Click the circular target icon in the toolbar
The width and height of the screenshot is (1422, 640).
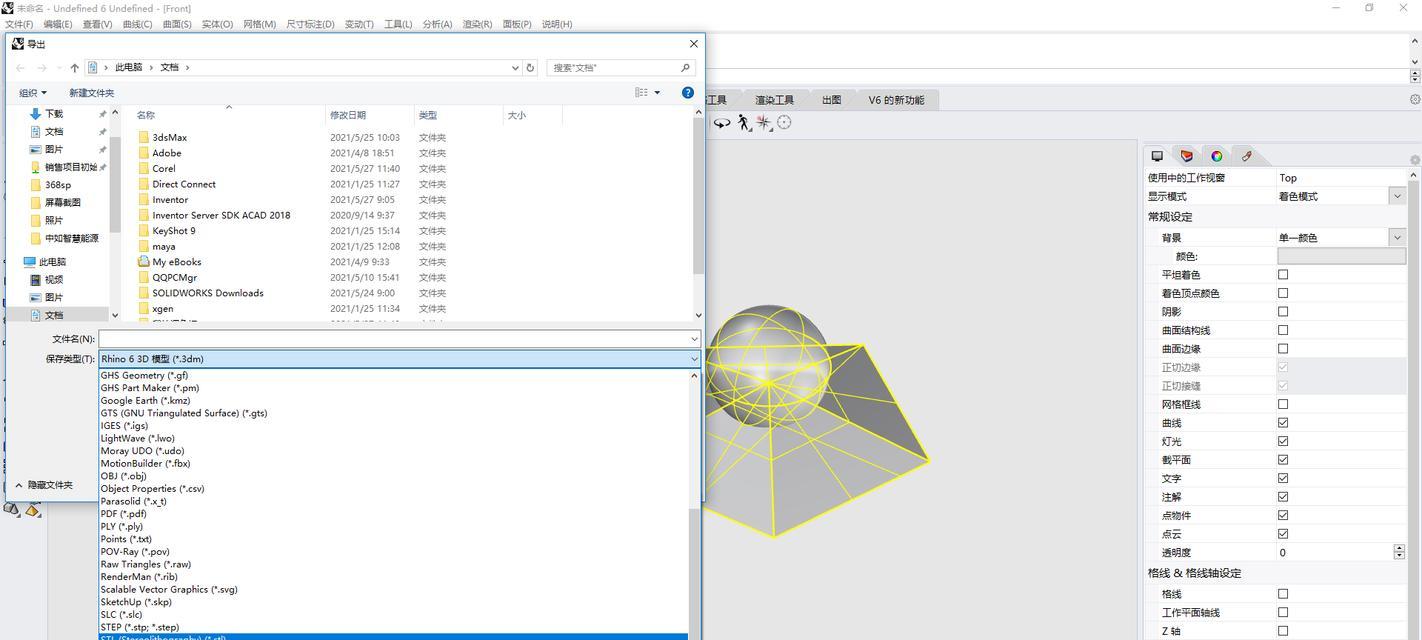[x=784, y=122]
